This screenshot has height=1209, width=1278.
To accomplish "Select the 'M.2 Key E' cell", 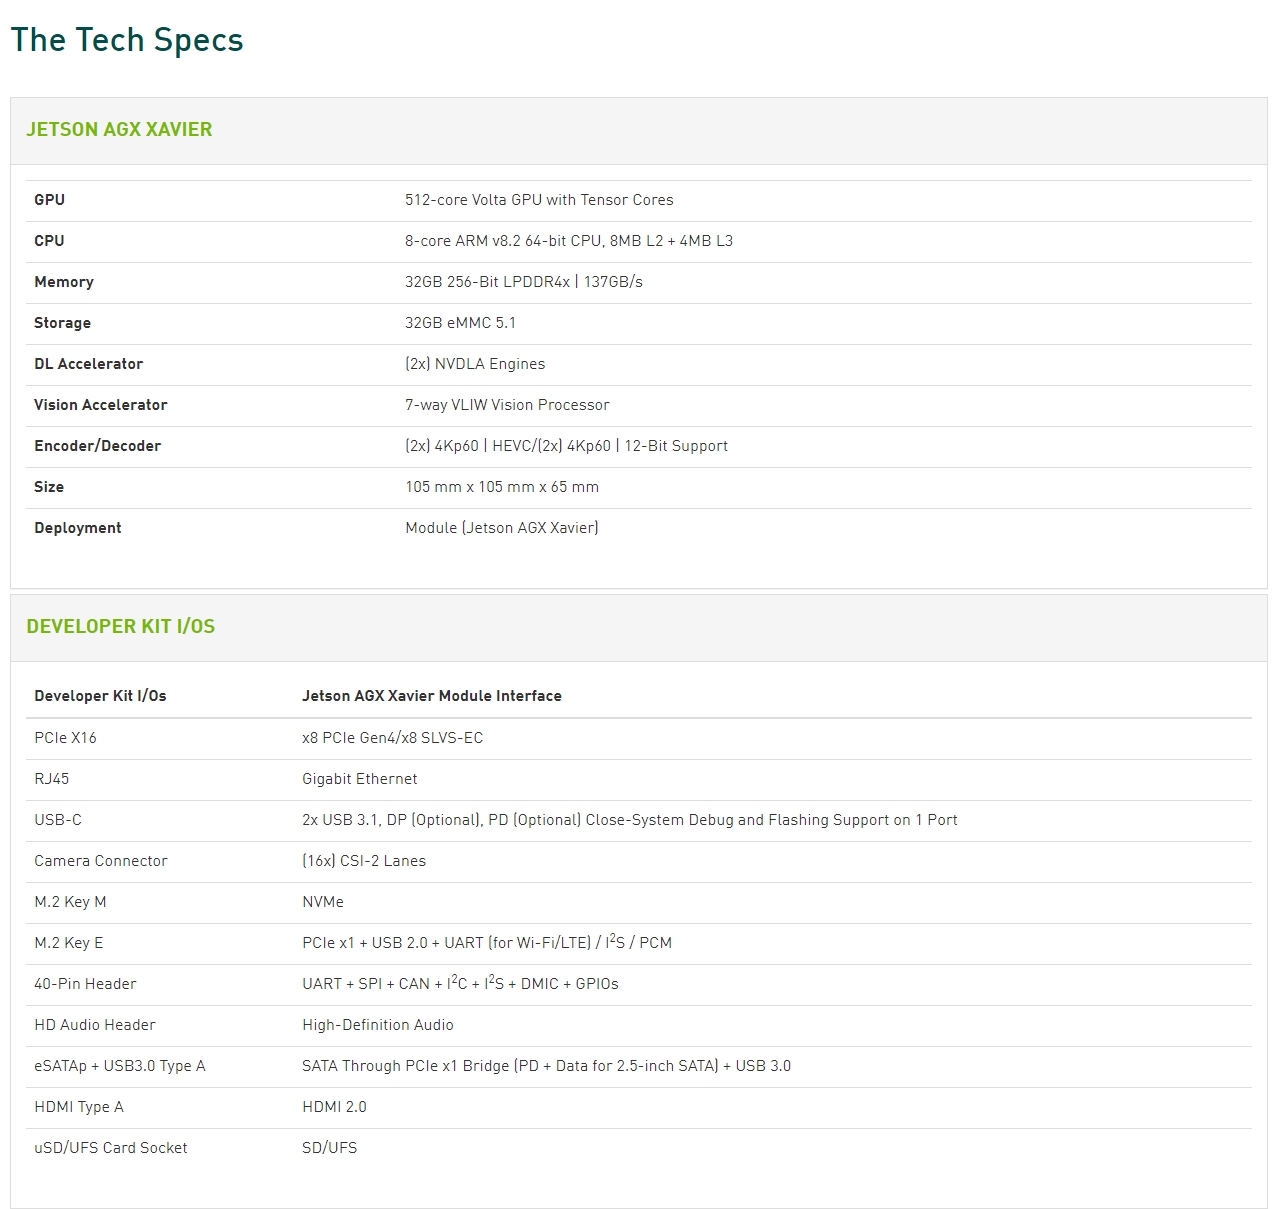I will coord(69,943).
